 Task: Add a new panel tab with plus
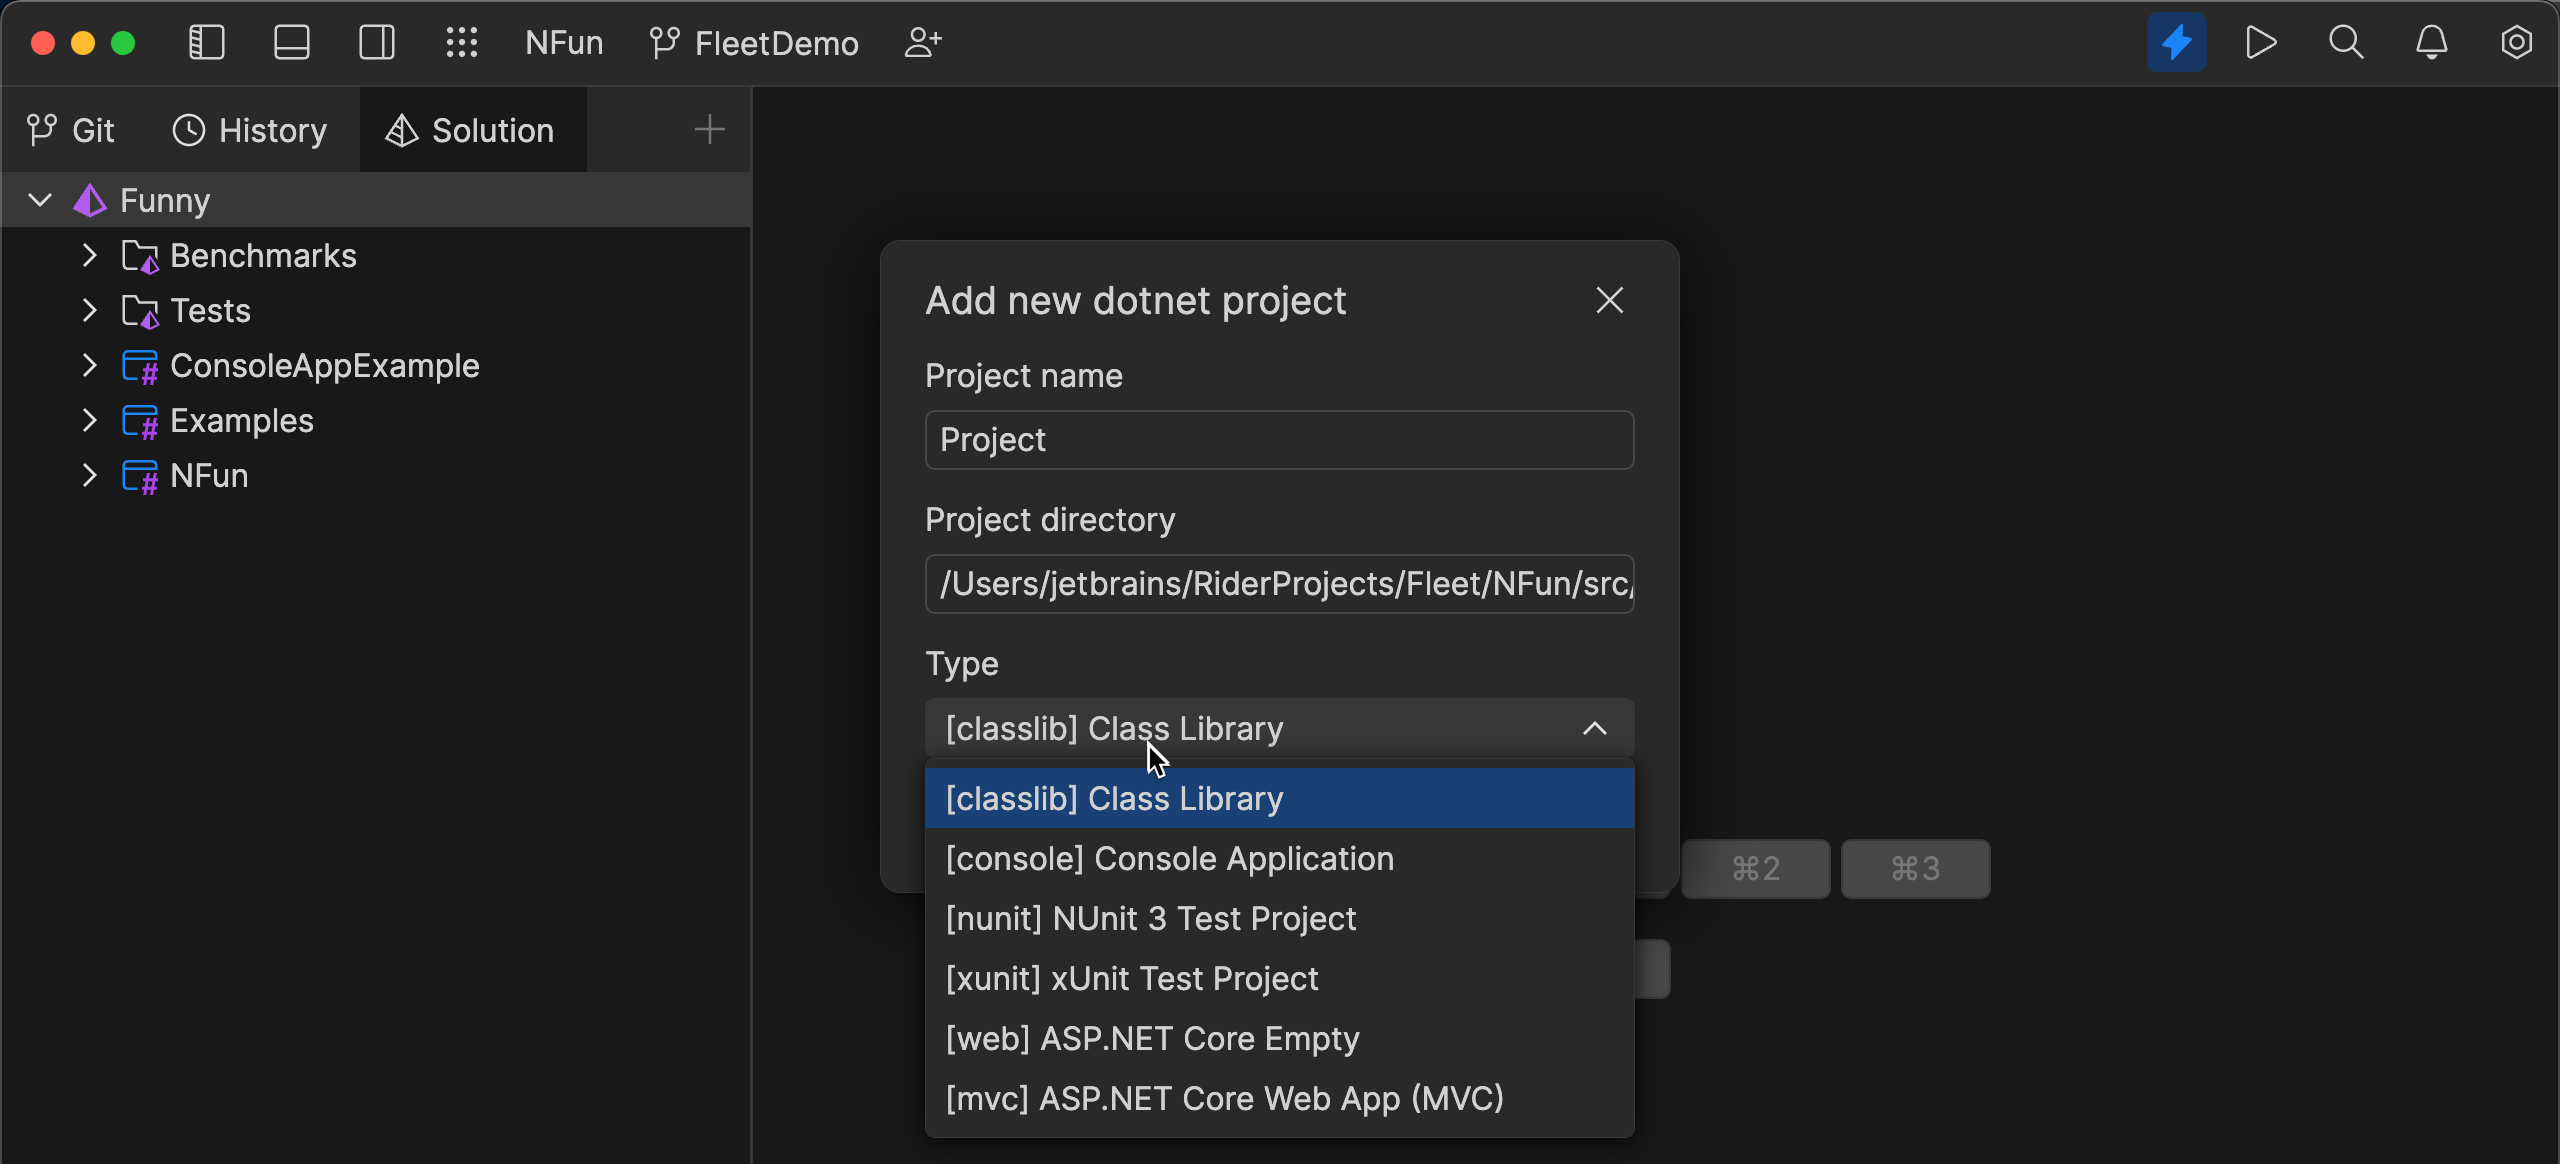709,130
